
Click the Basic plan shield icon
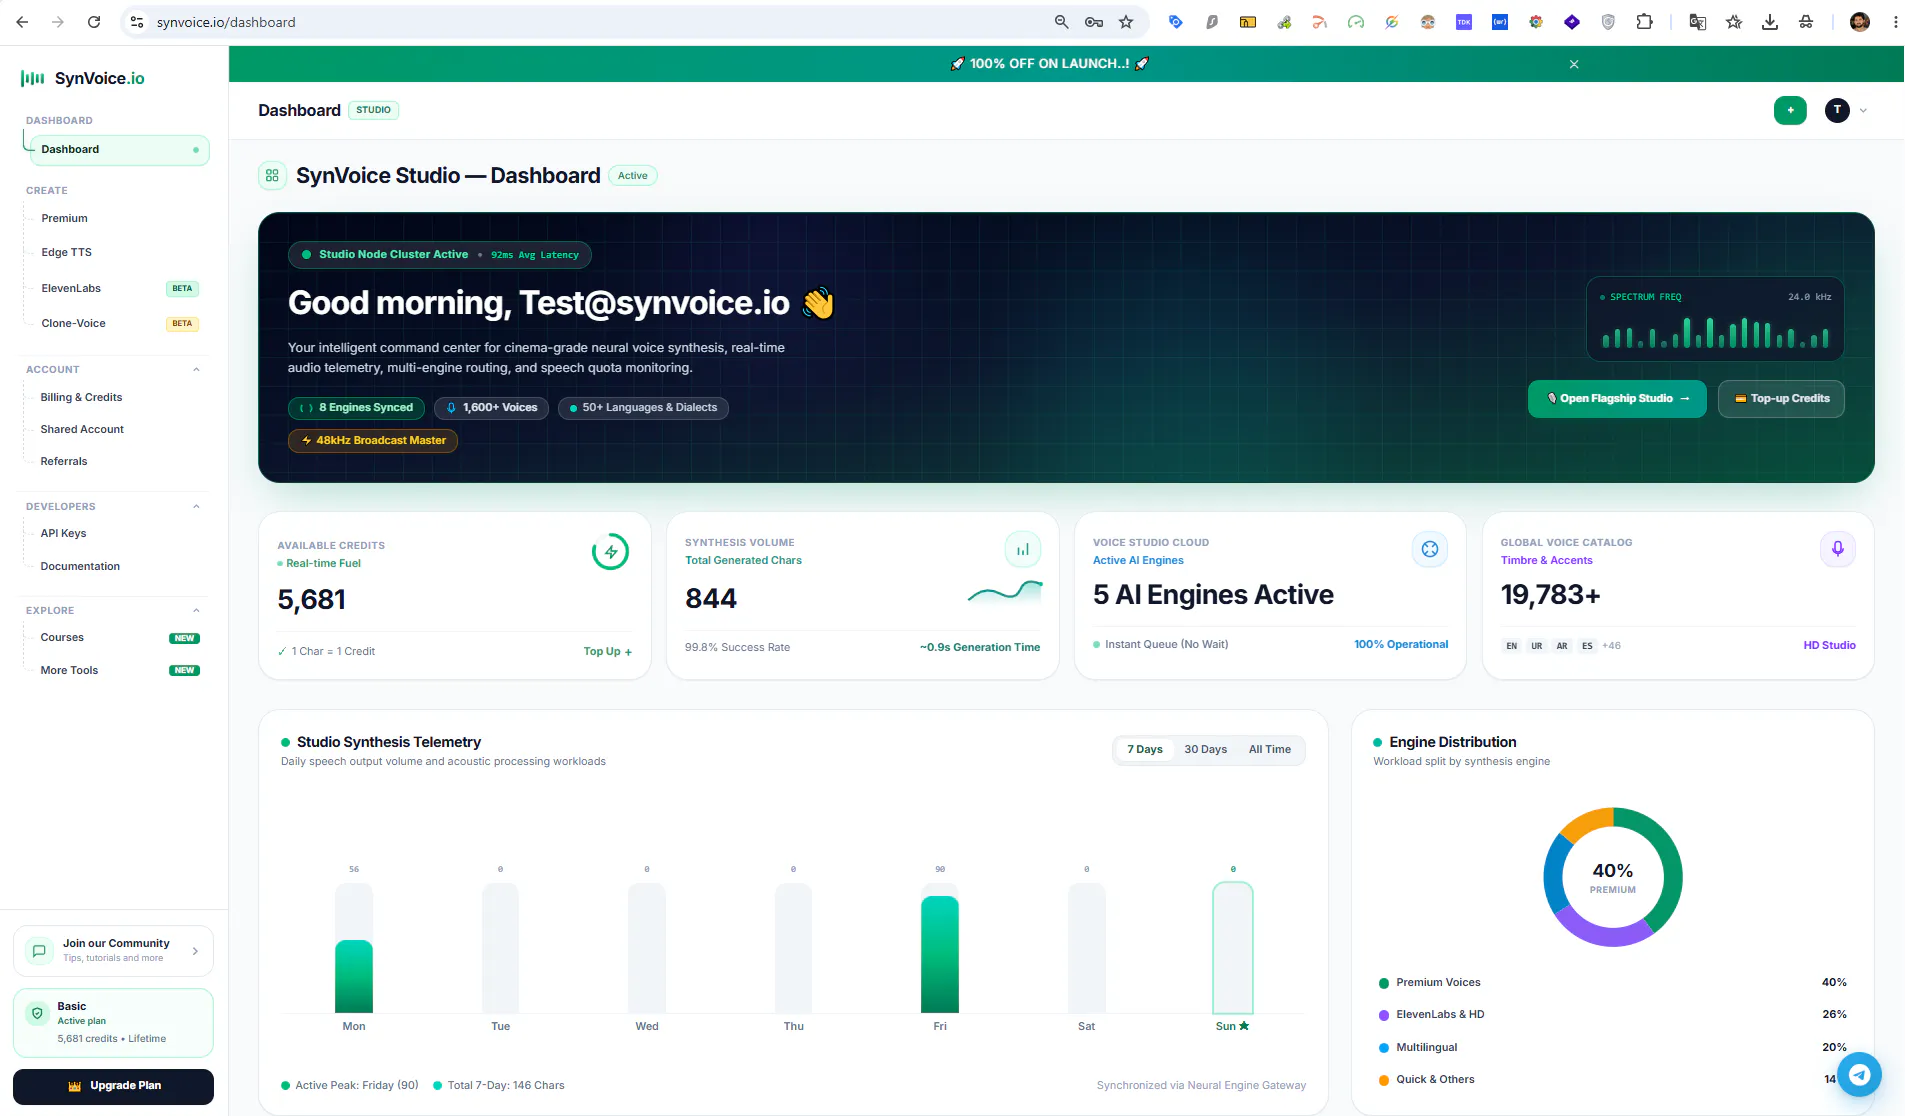pos(37,1013)
